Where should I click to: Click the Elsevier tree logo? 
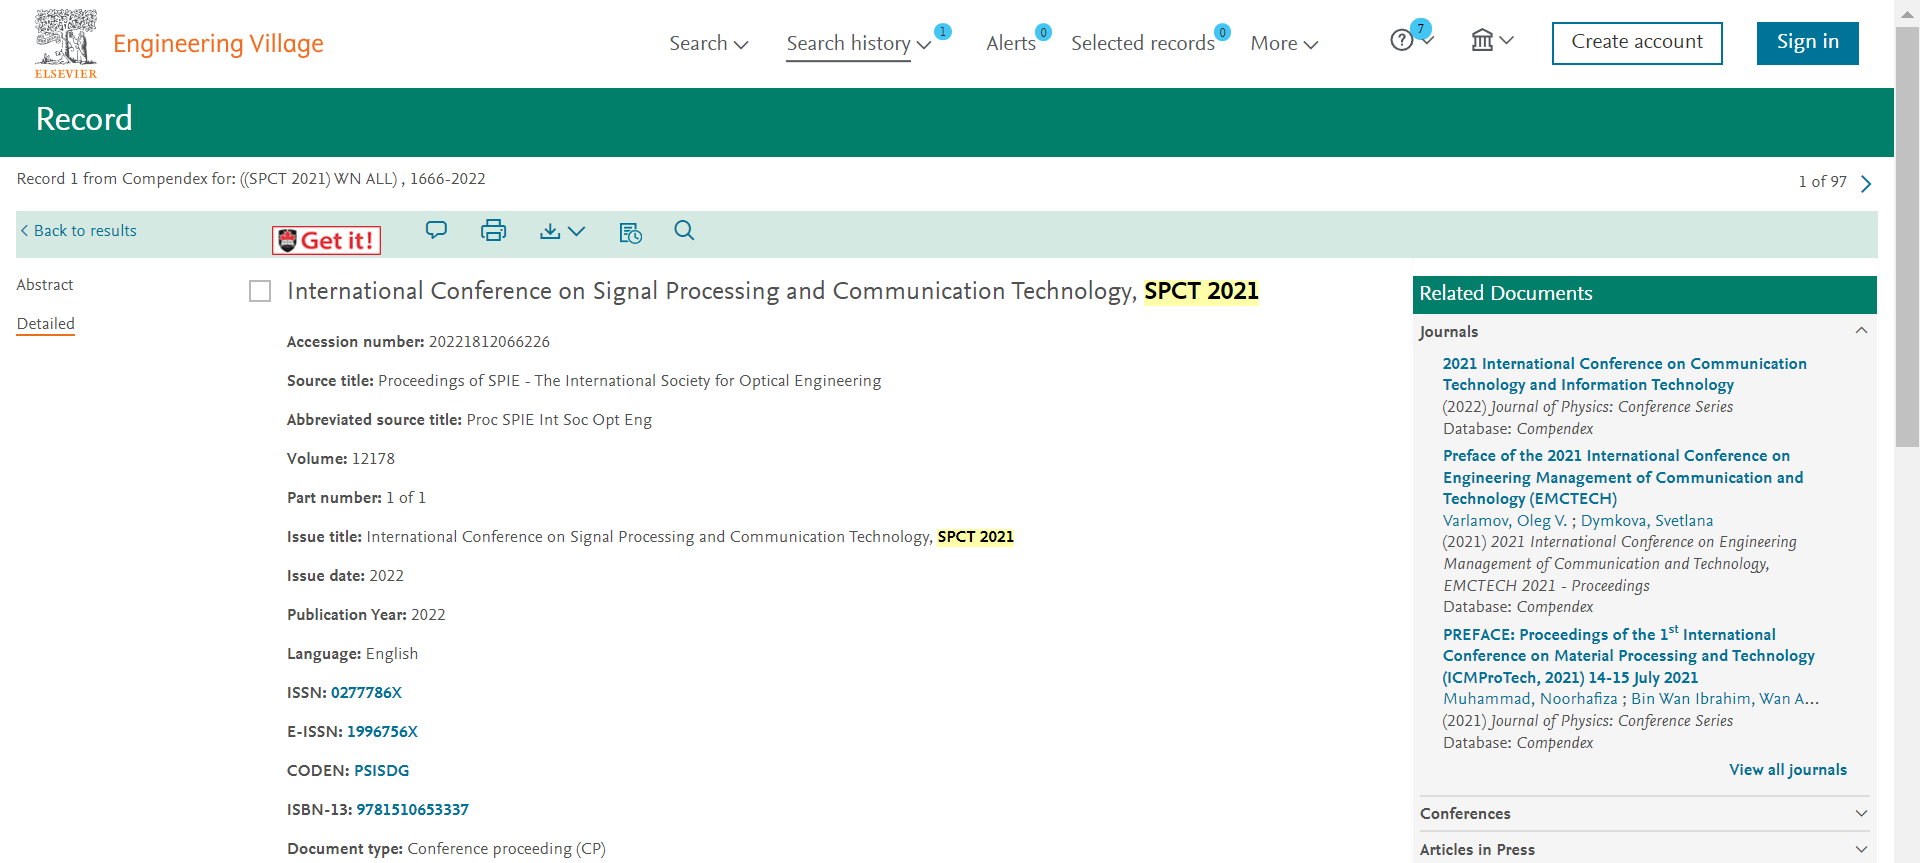pyautogui.click(x=66, y=43)
